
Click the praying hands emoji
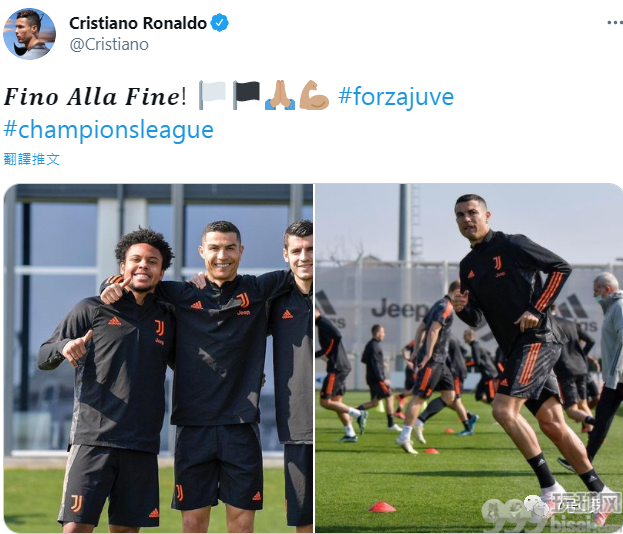[x=280, y=95]
